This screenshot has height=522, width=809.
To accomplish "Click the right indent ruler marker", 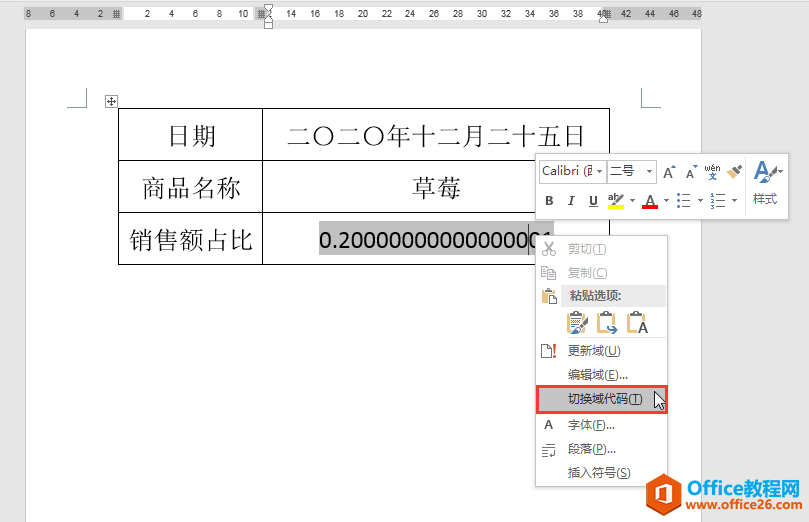I will (603, 18).
